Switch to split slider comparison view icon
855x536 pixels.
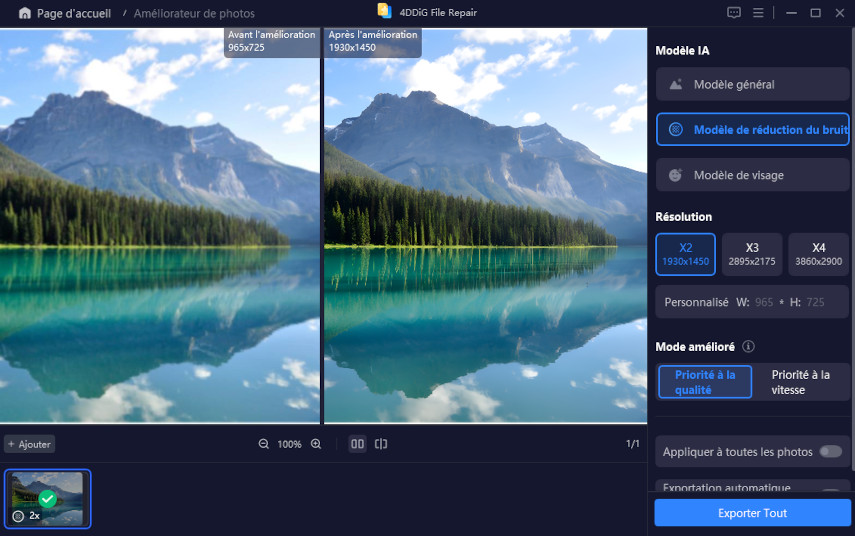[381, 444]
